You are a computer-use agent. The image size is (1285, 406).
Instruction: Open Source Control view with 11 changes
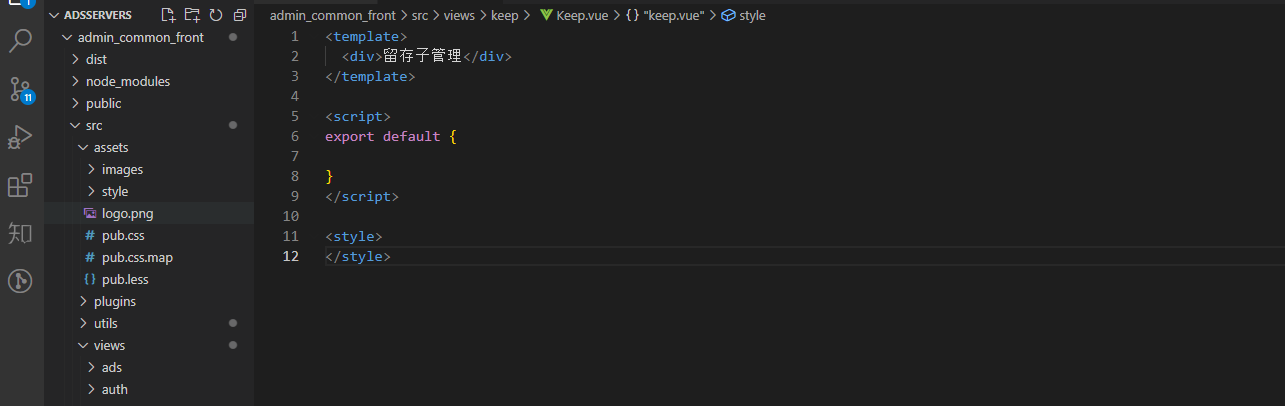[20, 90]
